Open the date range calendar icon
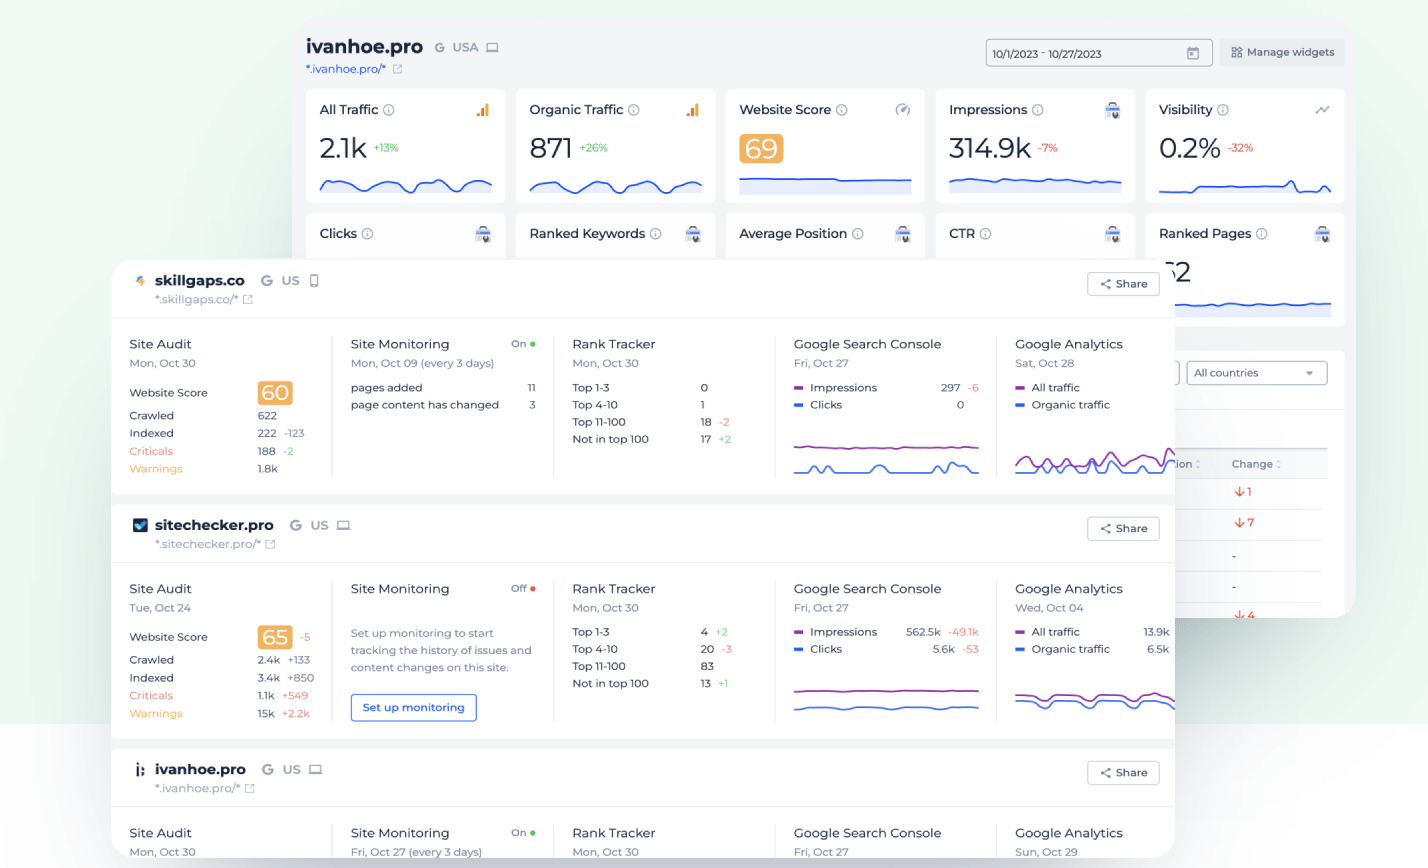 (1192, 53)
